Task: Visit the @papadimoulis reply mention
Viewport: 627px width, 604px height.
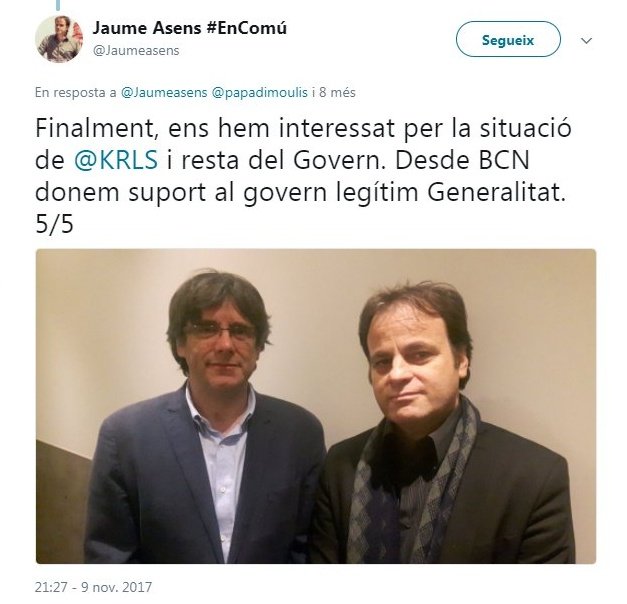Action: [260, 92]
